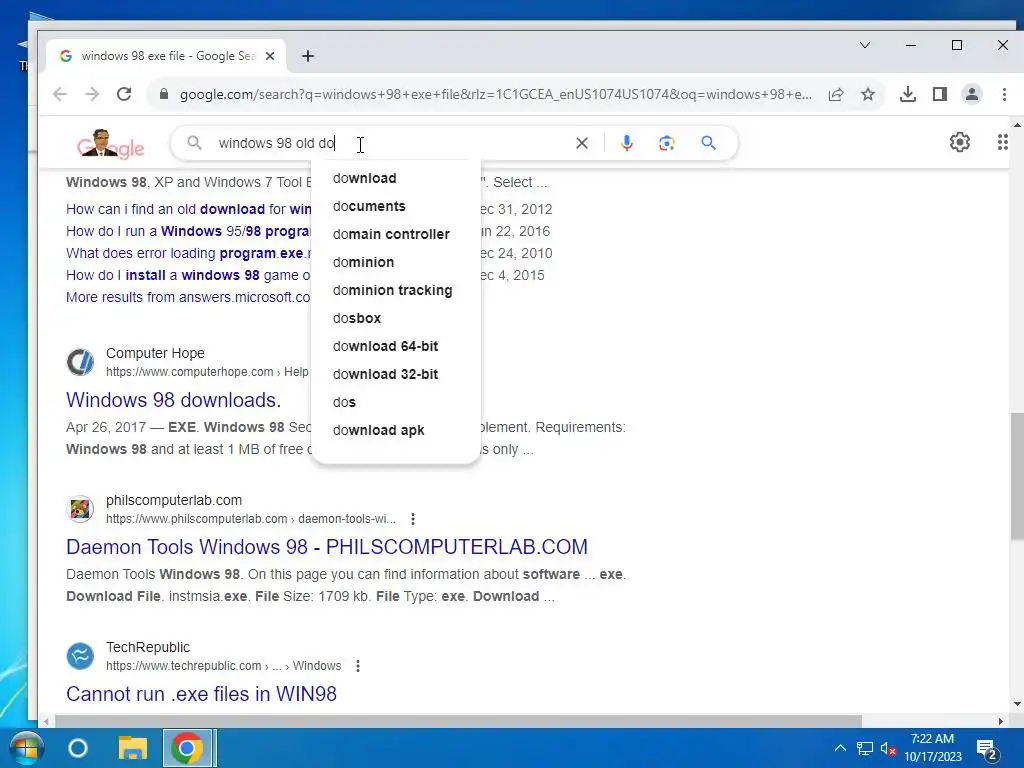Image resolution: width=1024 pixels, height=768 pixels.
Task: Open the notification center icon
Action: 987,750
